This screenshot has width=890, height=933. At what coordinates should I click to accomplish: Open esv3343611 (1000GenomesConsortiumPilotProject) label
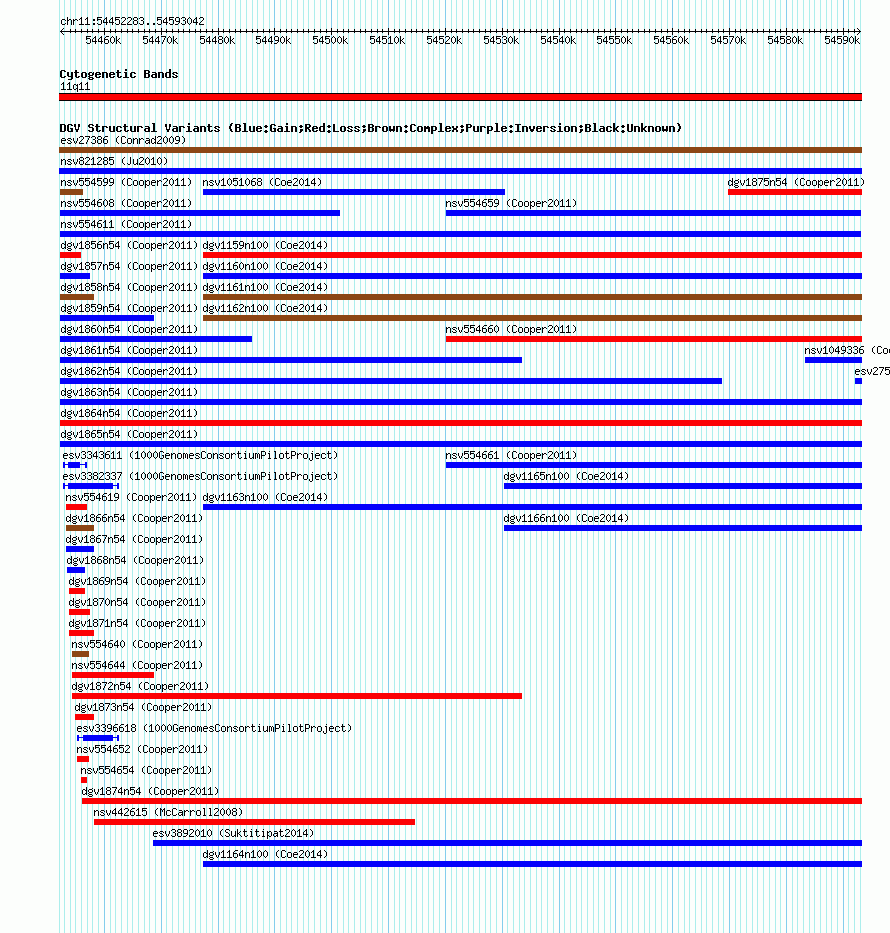click(200, 455)
